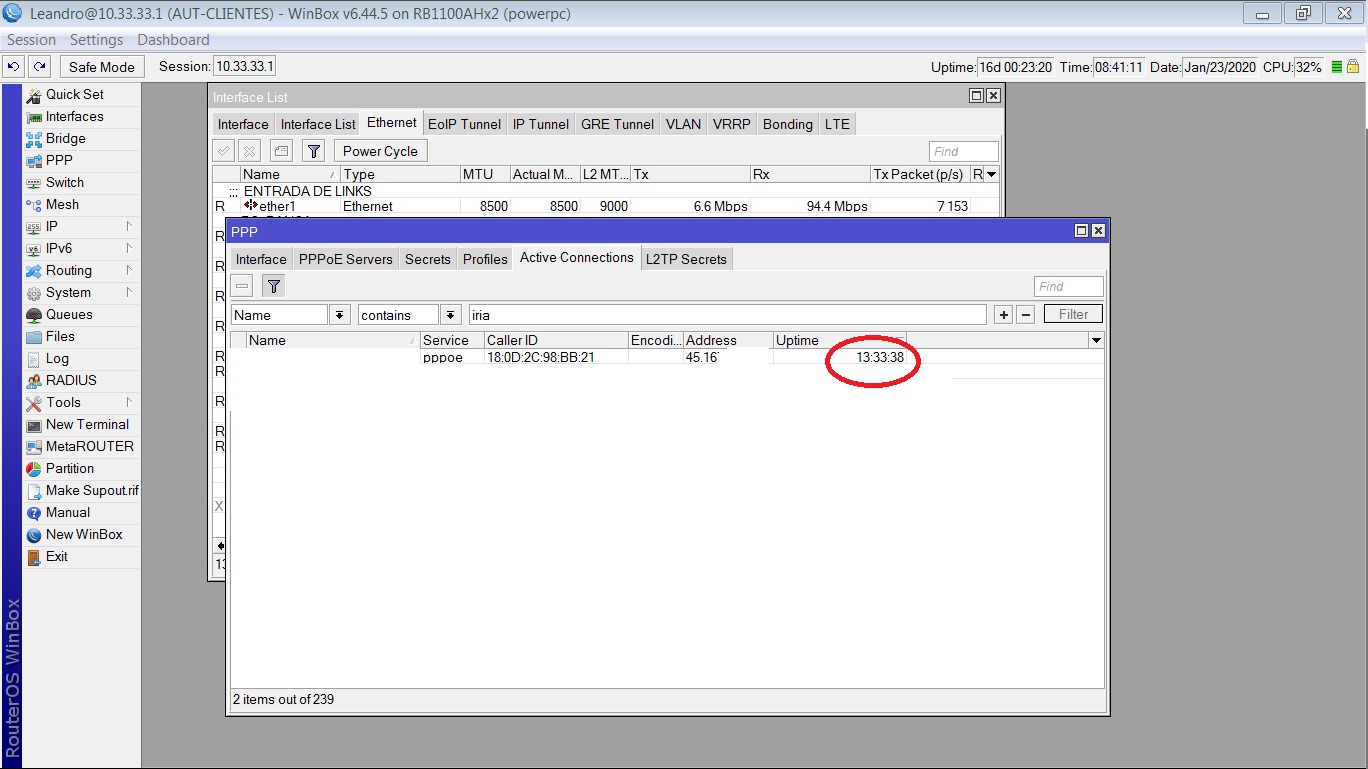1368x769 pixels.
Task: Switch to Secrets tab in PPP window
Action: (428, 259)
